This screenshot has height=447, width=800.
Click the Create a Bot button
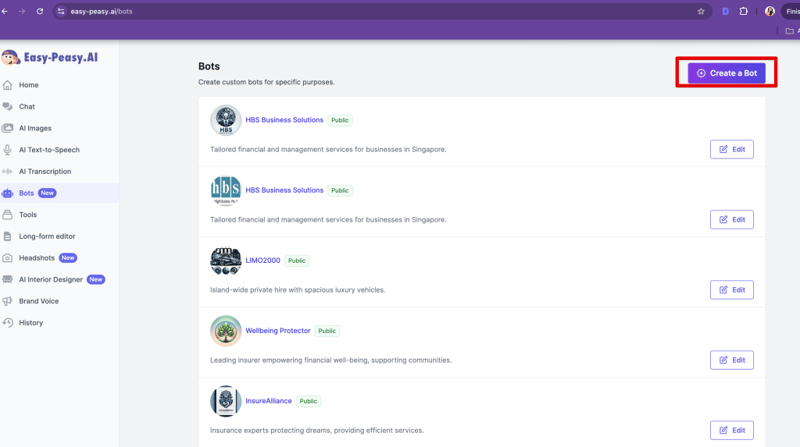coord(727,73)
